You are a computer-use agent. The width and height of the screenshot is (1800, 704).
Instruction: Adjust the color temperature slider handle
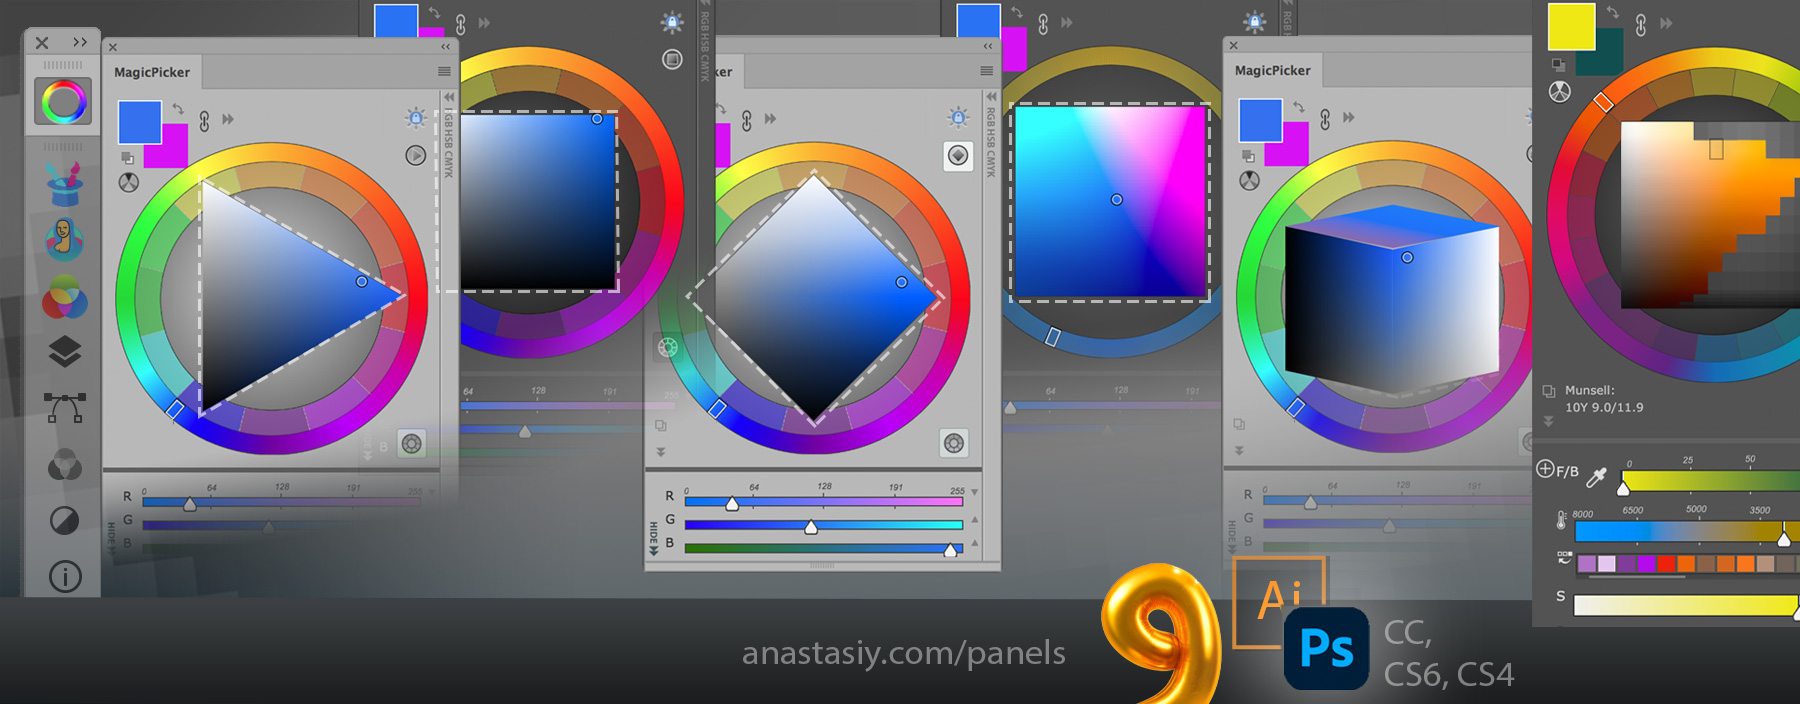(1783, 539)
